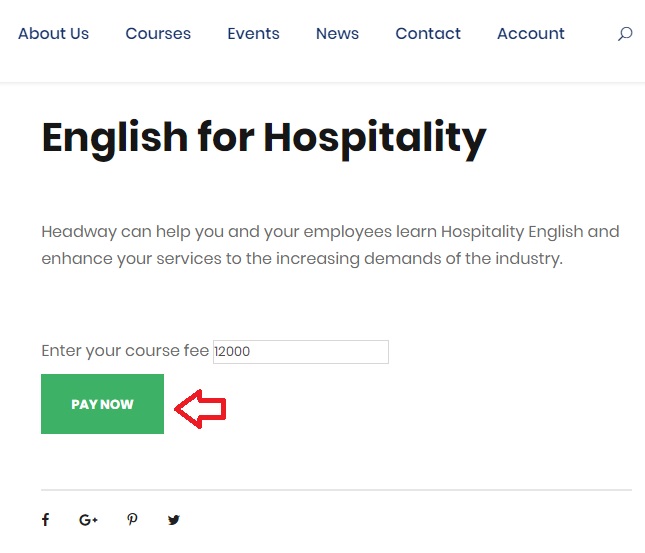The height and width of the screenshot is (553, 645).
Task: Open the Account menu
Action: point(531,34)
